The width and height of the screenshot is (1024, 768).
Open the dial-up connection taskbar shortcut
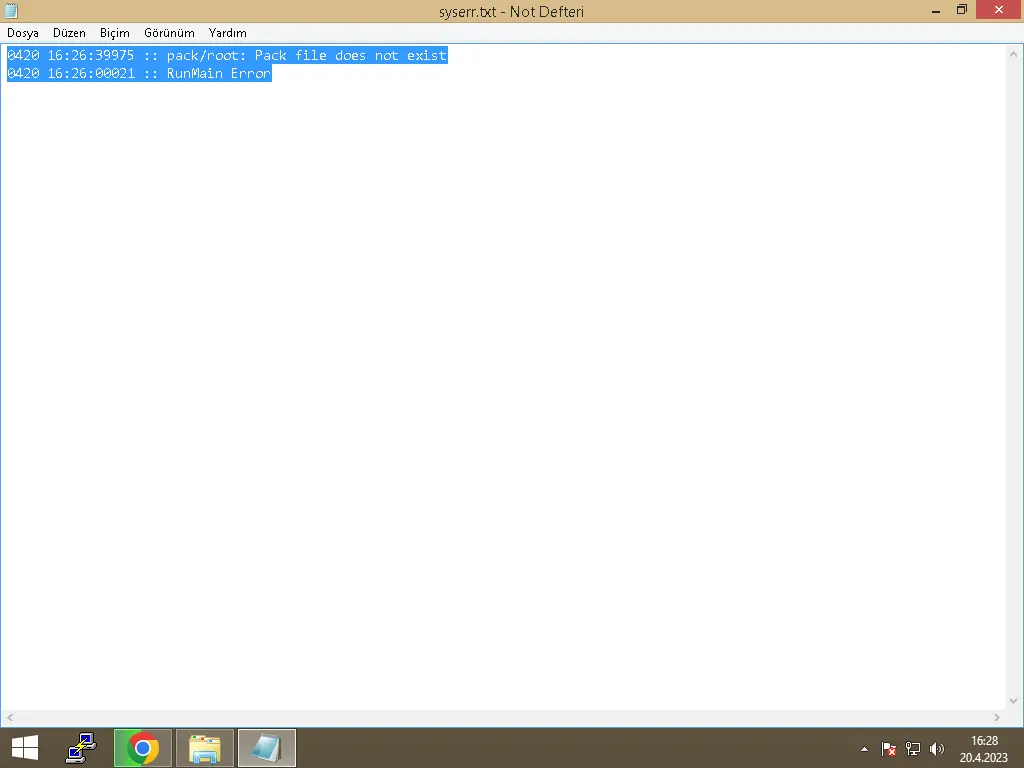81,747
